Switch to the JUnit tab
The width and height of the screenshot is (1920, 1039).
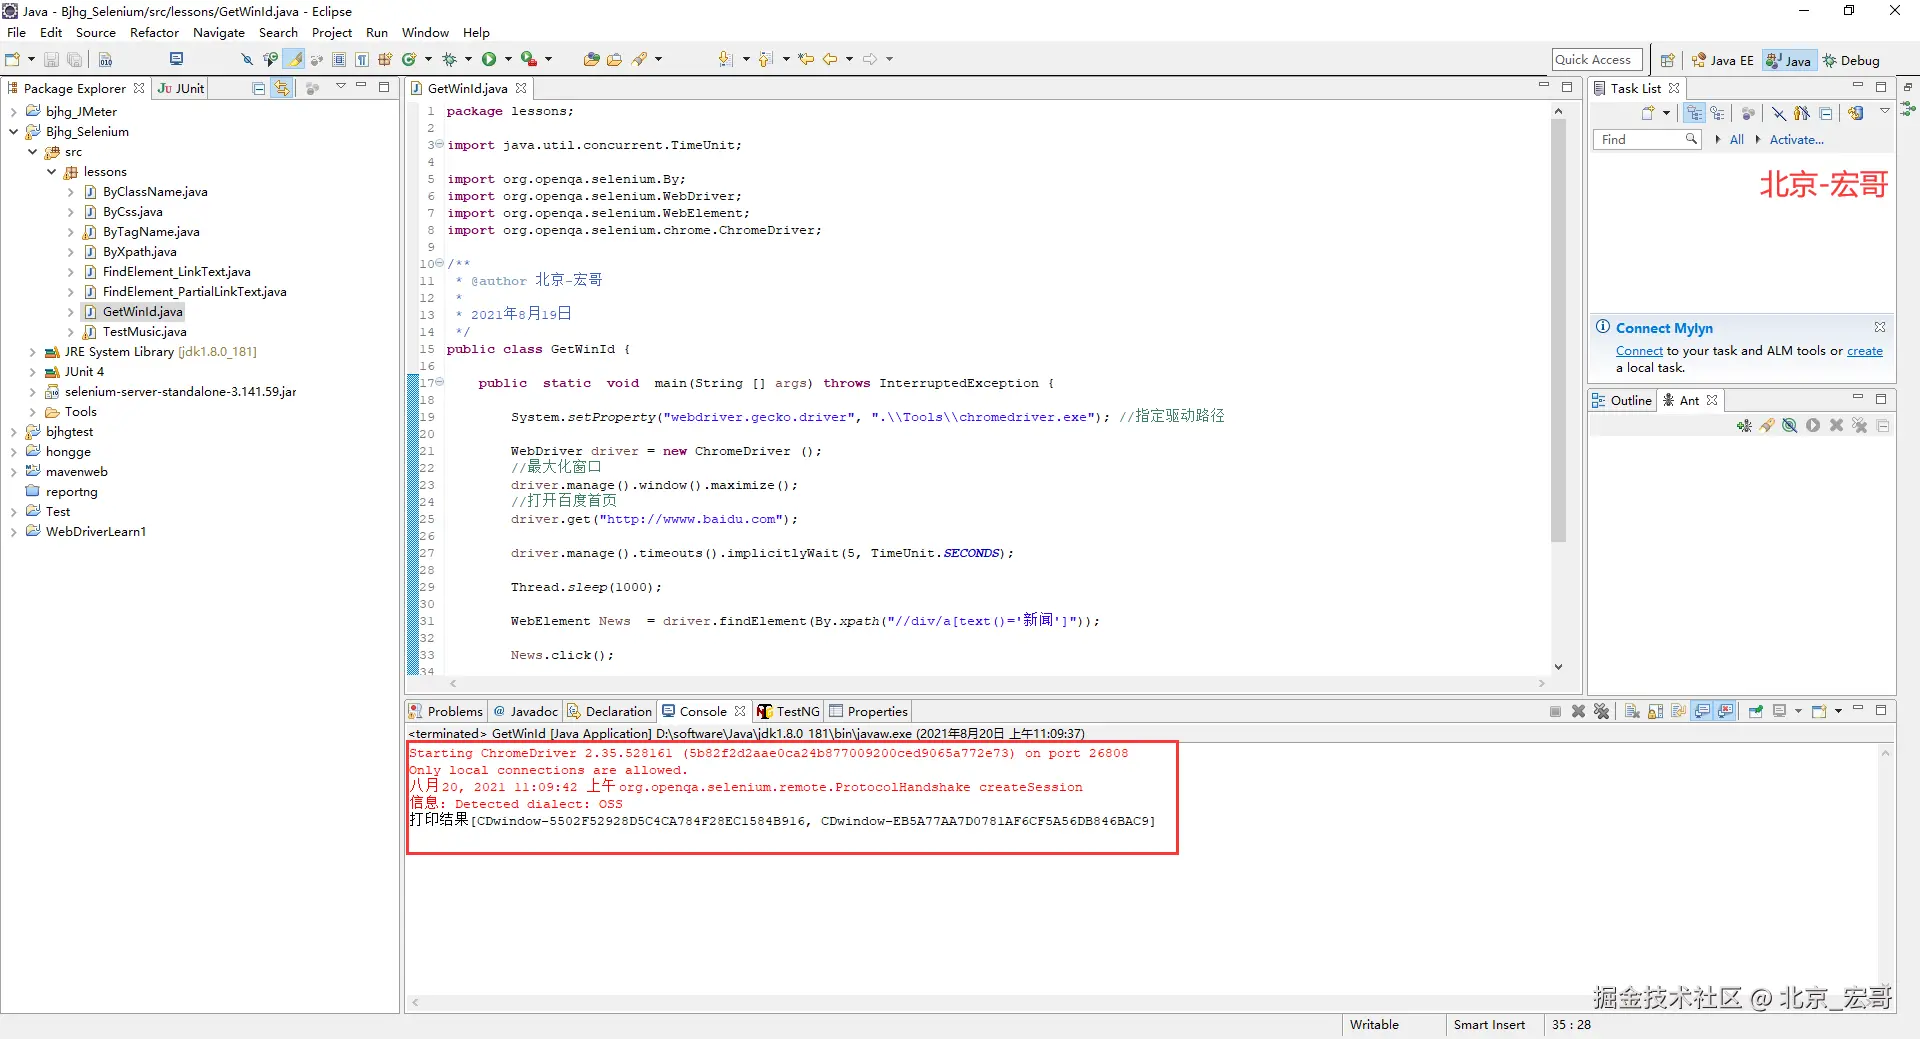click(x=181, y=89)
